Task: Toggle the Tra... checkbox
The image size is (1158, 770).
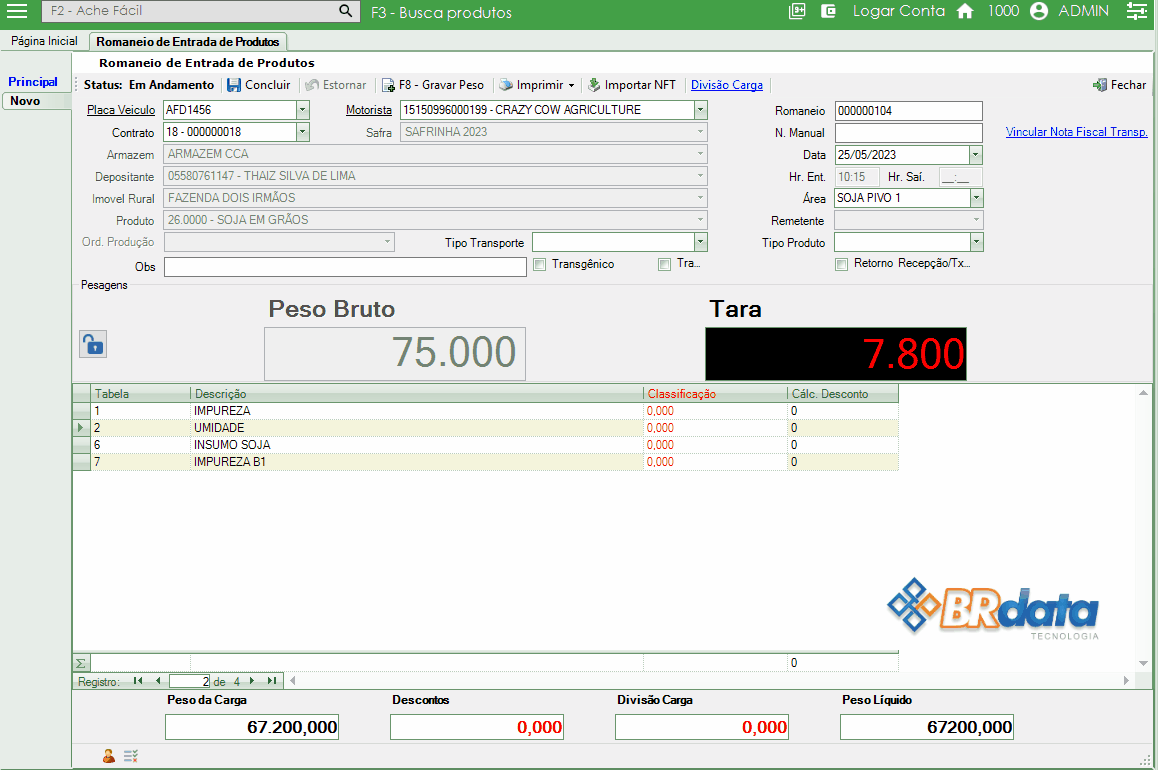Action: 664,265
